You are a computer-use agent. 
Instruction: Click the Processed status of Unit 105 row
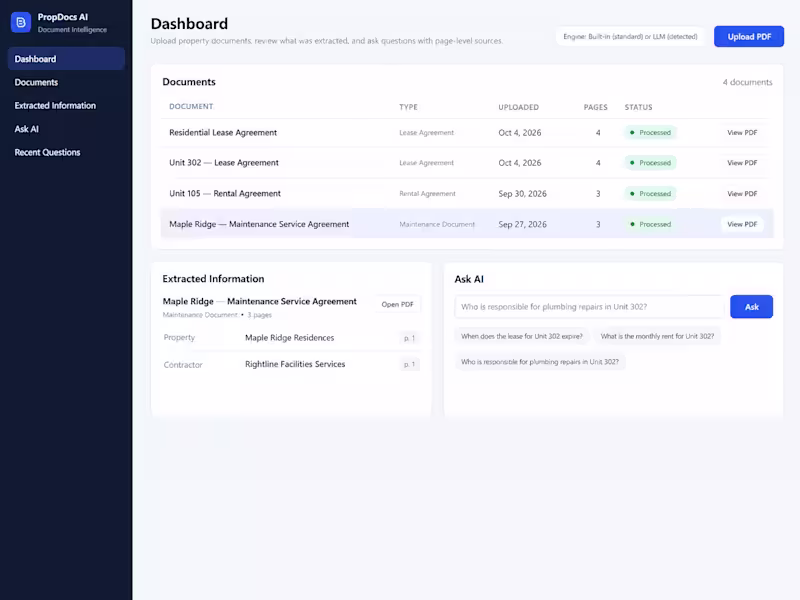click(x=651, y=194)
